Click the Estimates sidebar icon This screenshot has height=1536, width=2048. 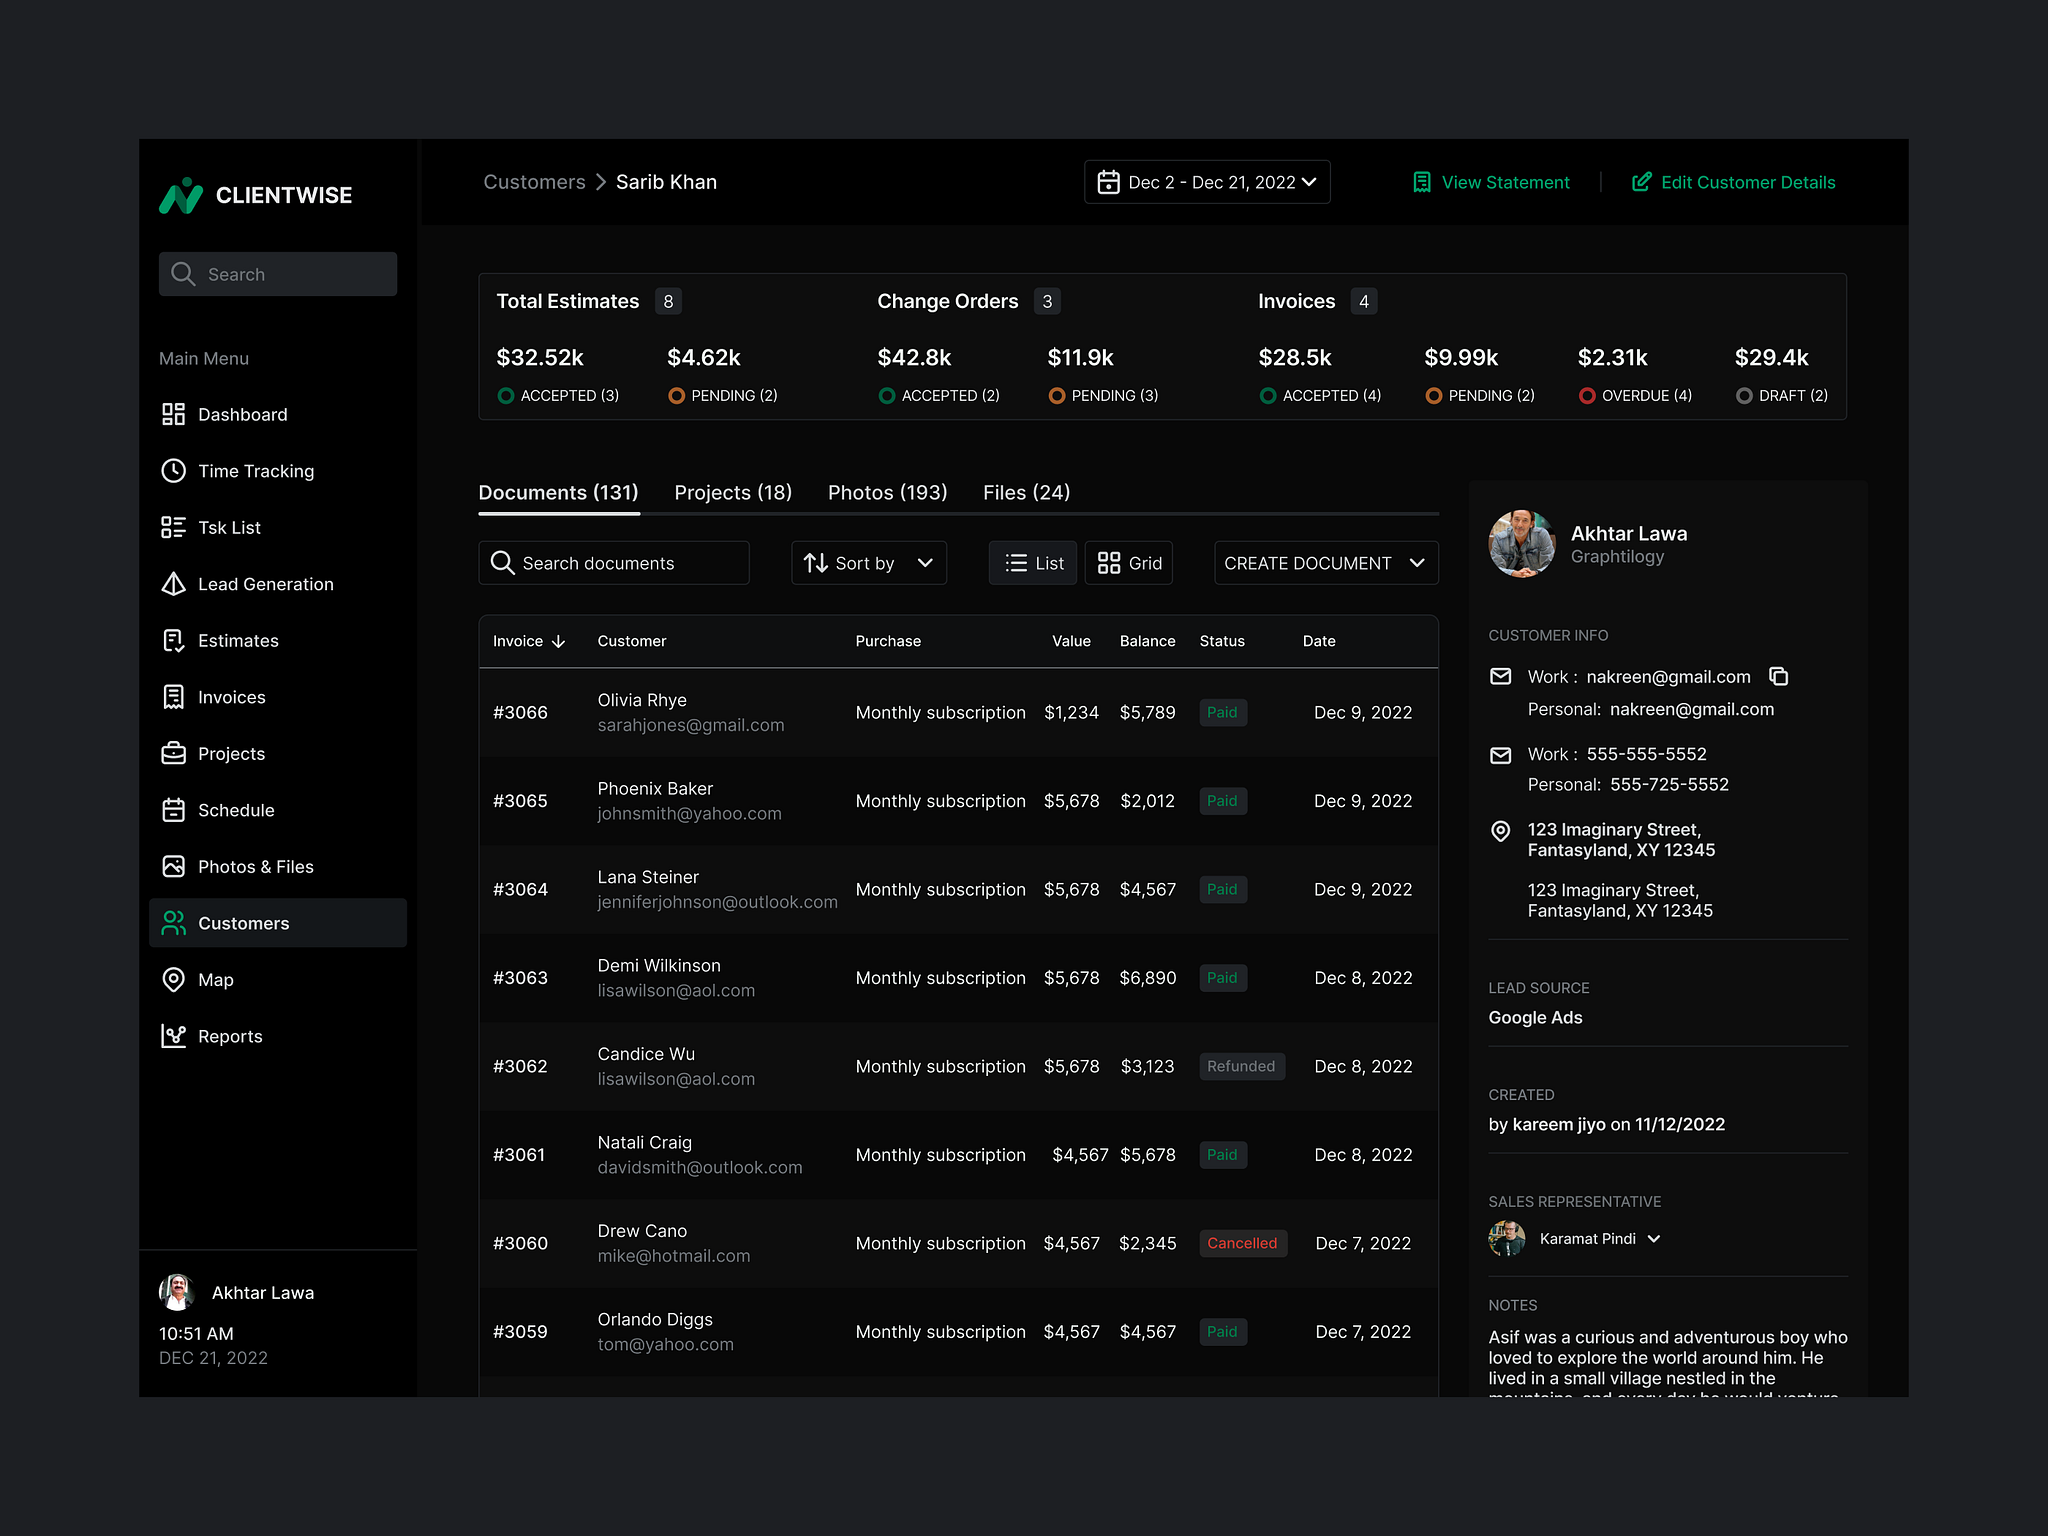(173, 640)
